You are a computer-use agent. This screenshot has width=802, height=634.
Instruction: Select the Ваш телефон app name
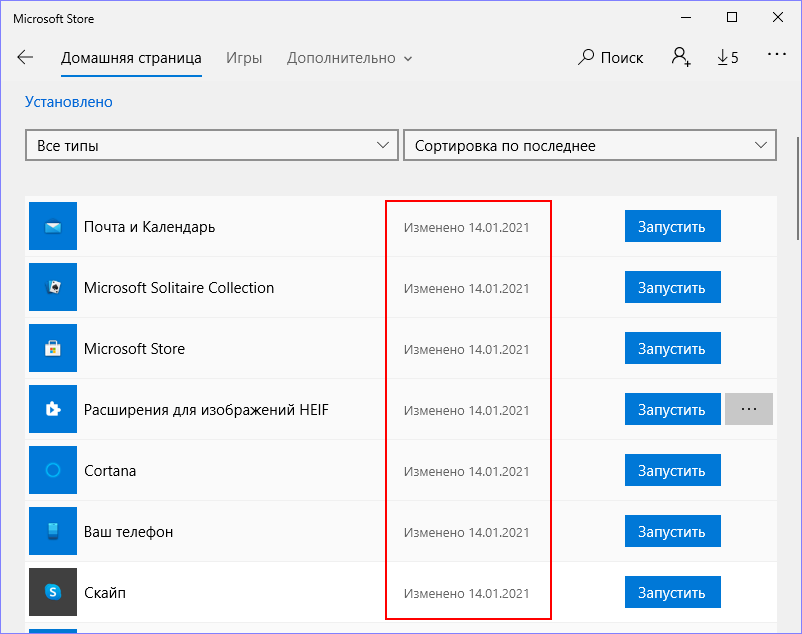pyautogui.click(x=128, y=532)
